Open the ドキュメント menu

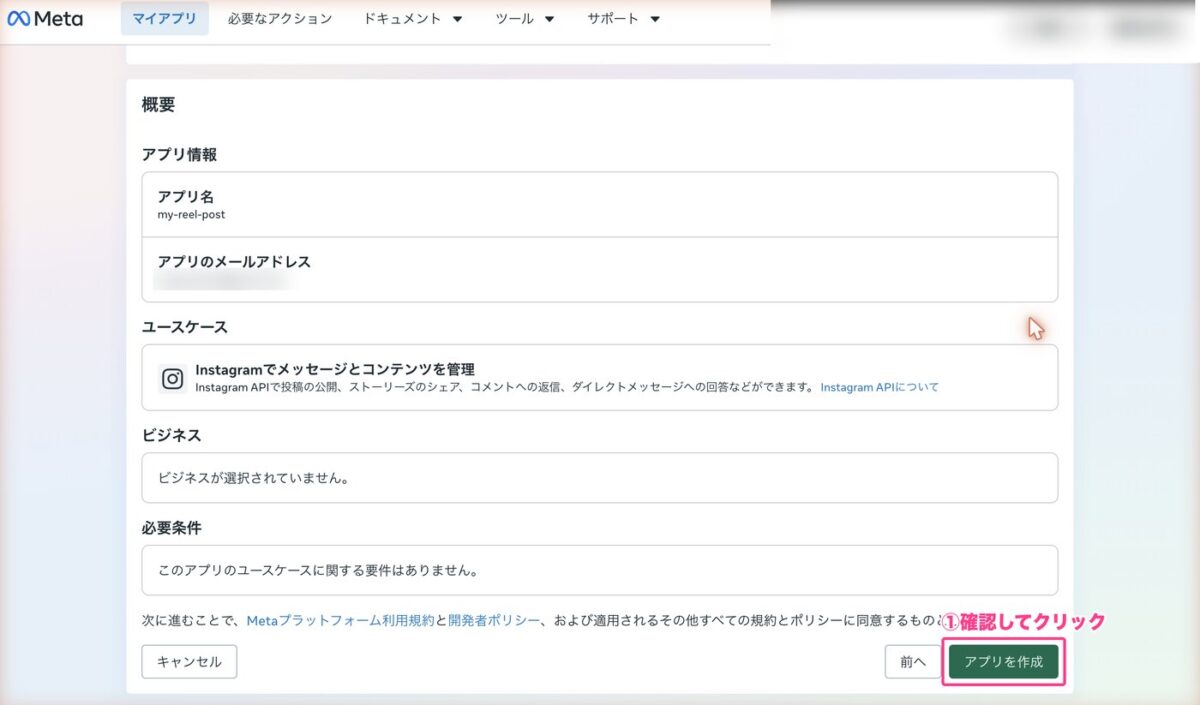tap(413, 19)
